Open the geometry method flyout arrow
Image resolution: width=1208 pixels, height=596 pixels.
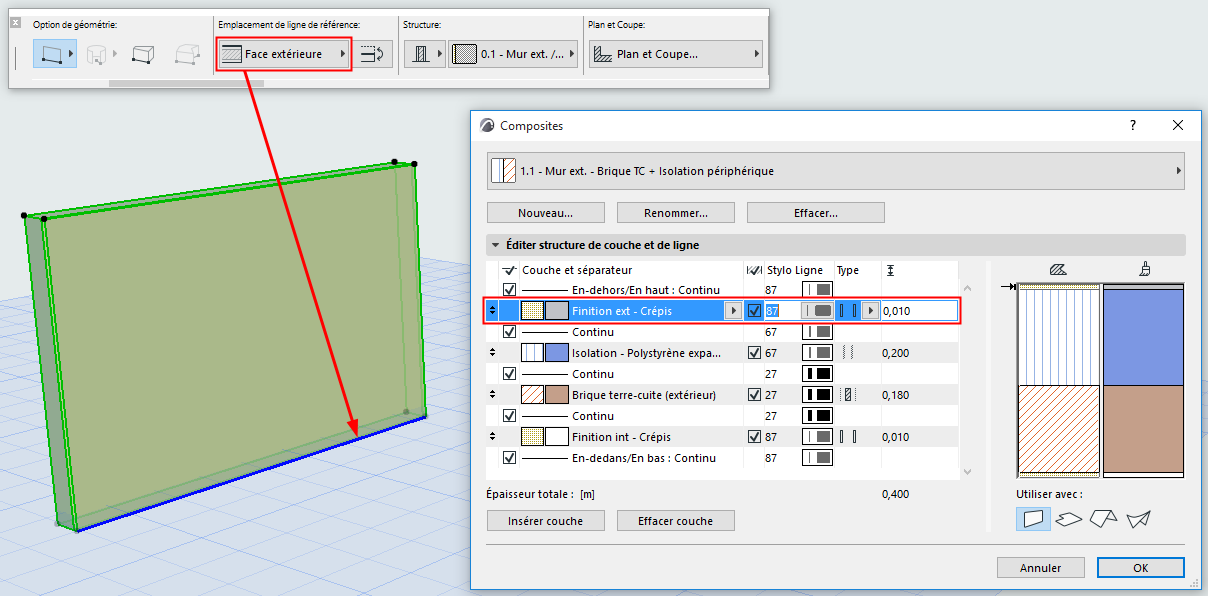point(73,54)
